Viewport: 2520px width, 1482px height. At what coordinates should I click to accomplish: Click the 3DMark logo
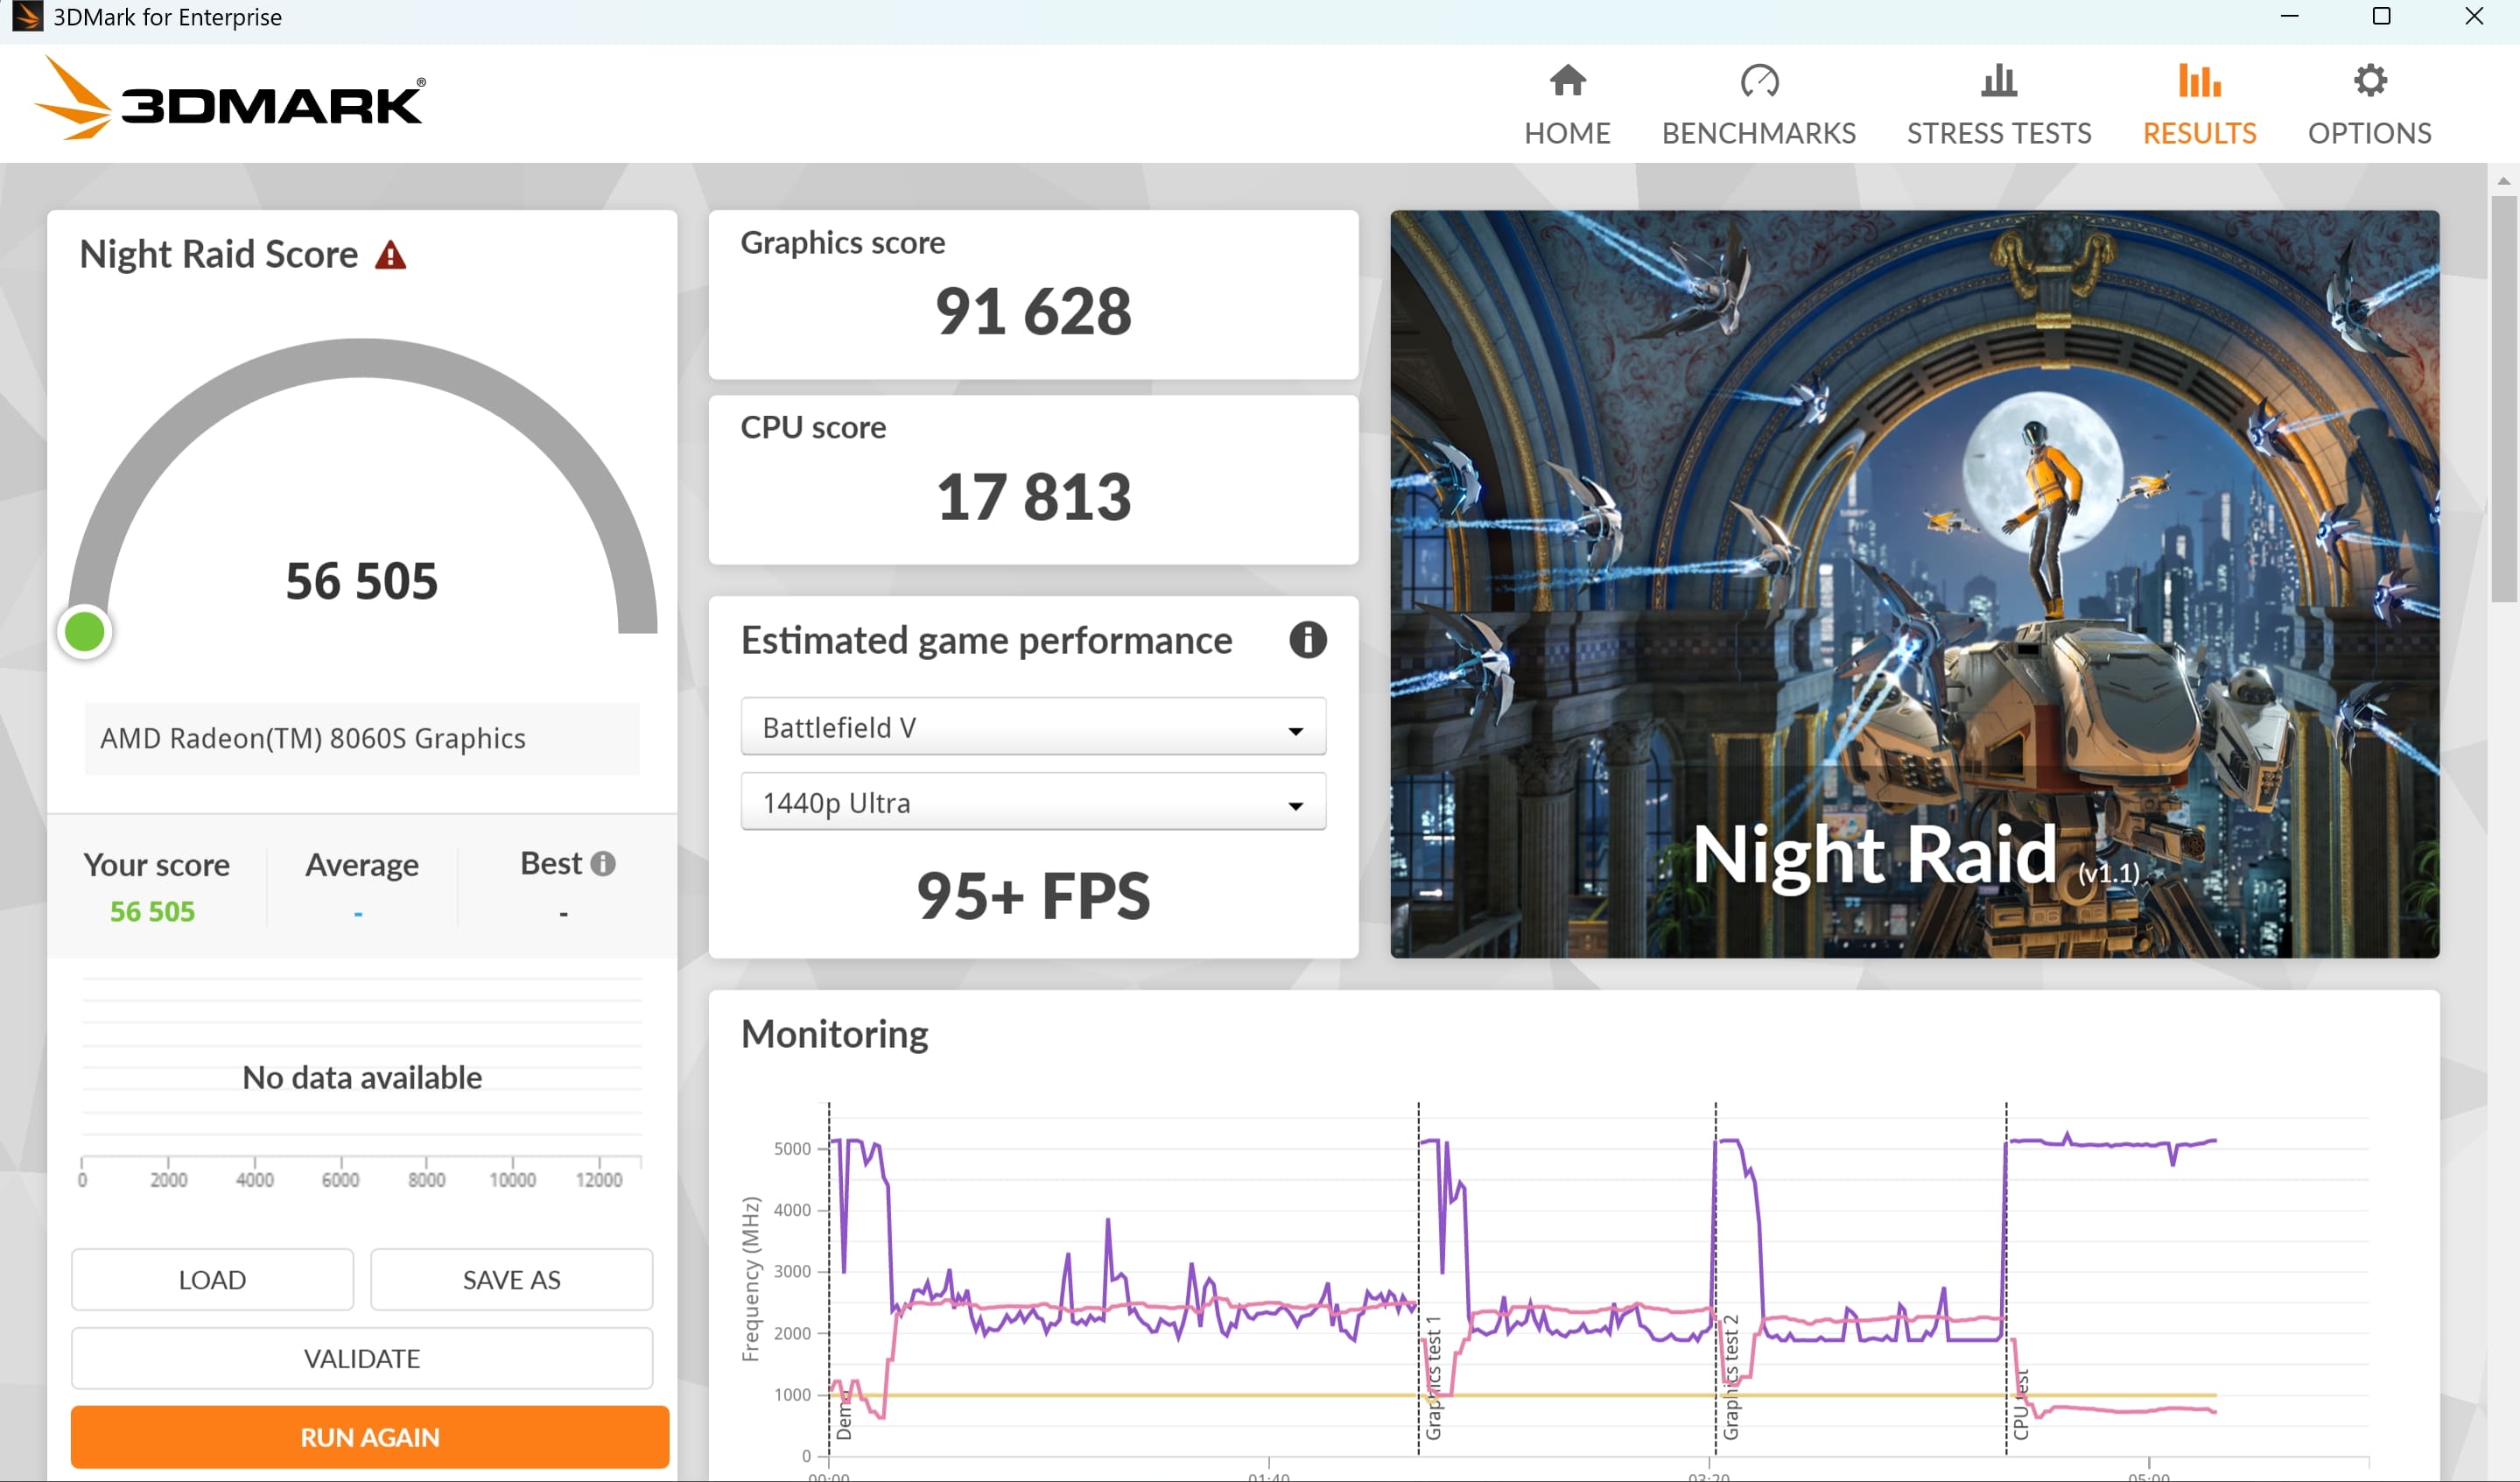coord(230,100)
